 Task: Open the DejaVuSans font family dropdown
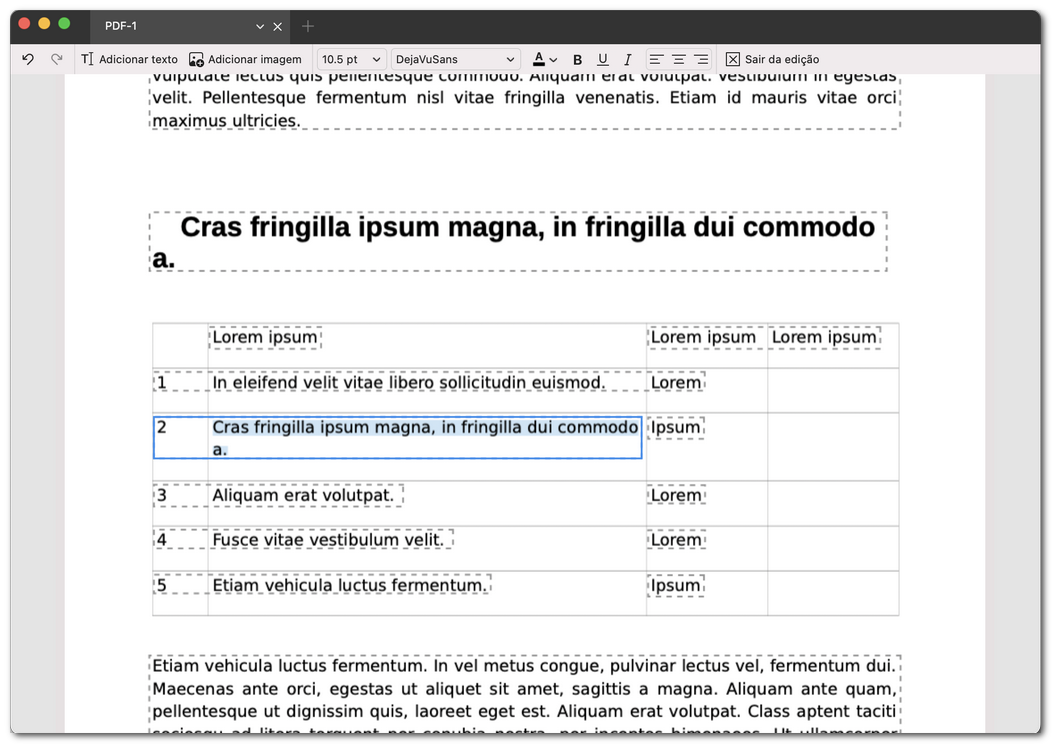[456, 59]
